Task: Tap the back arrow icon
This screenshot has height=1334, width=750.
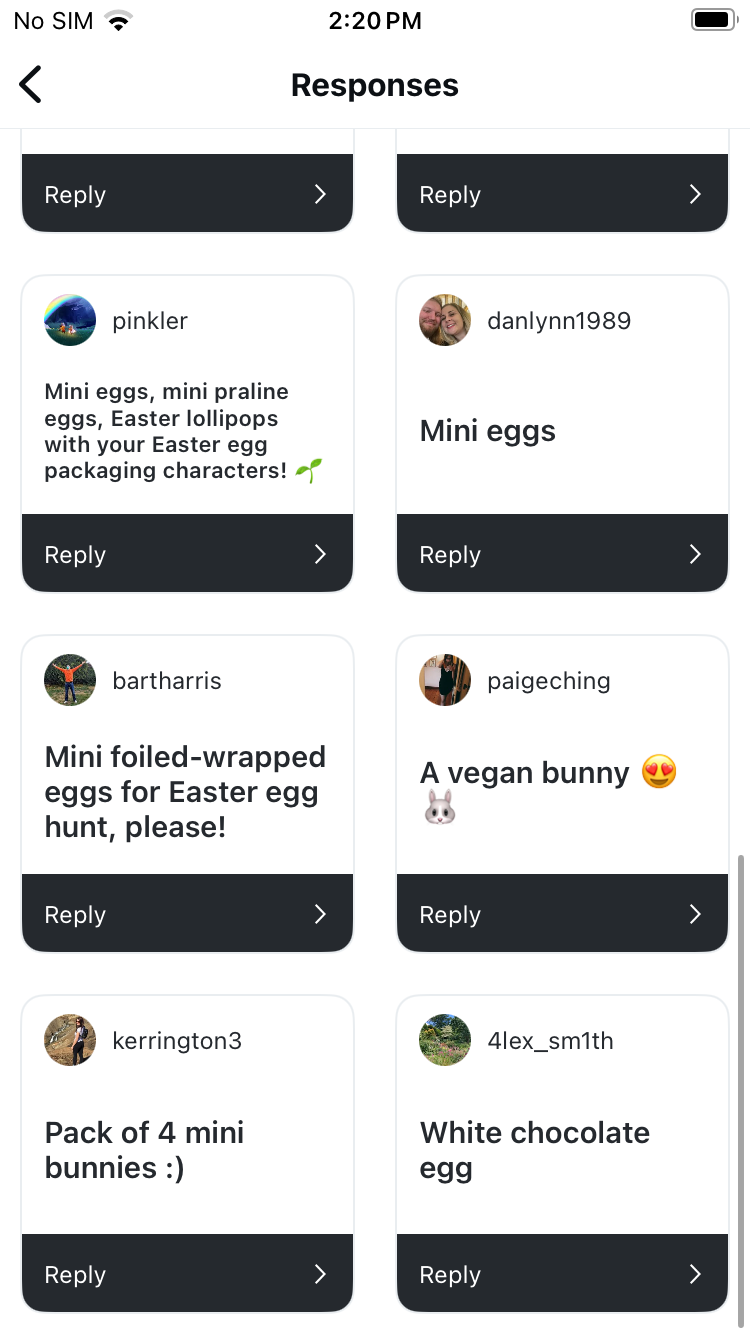Action: (x=31, y=85)
